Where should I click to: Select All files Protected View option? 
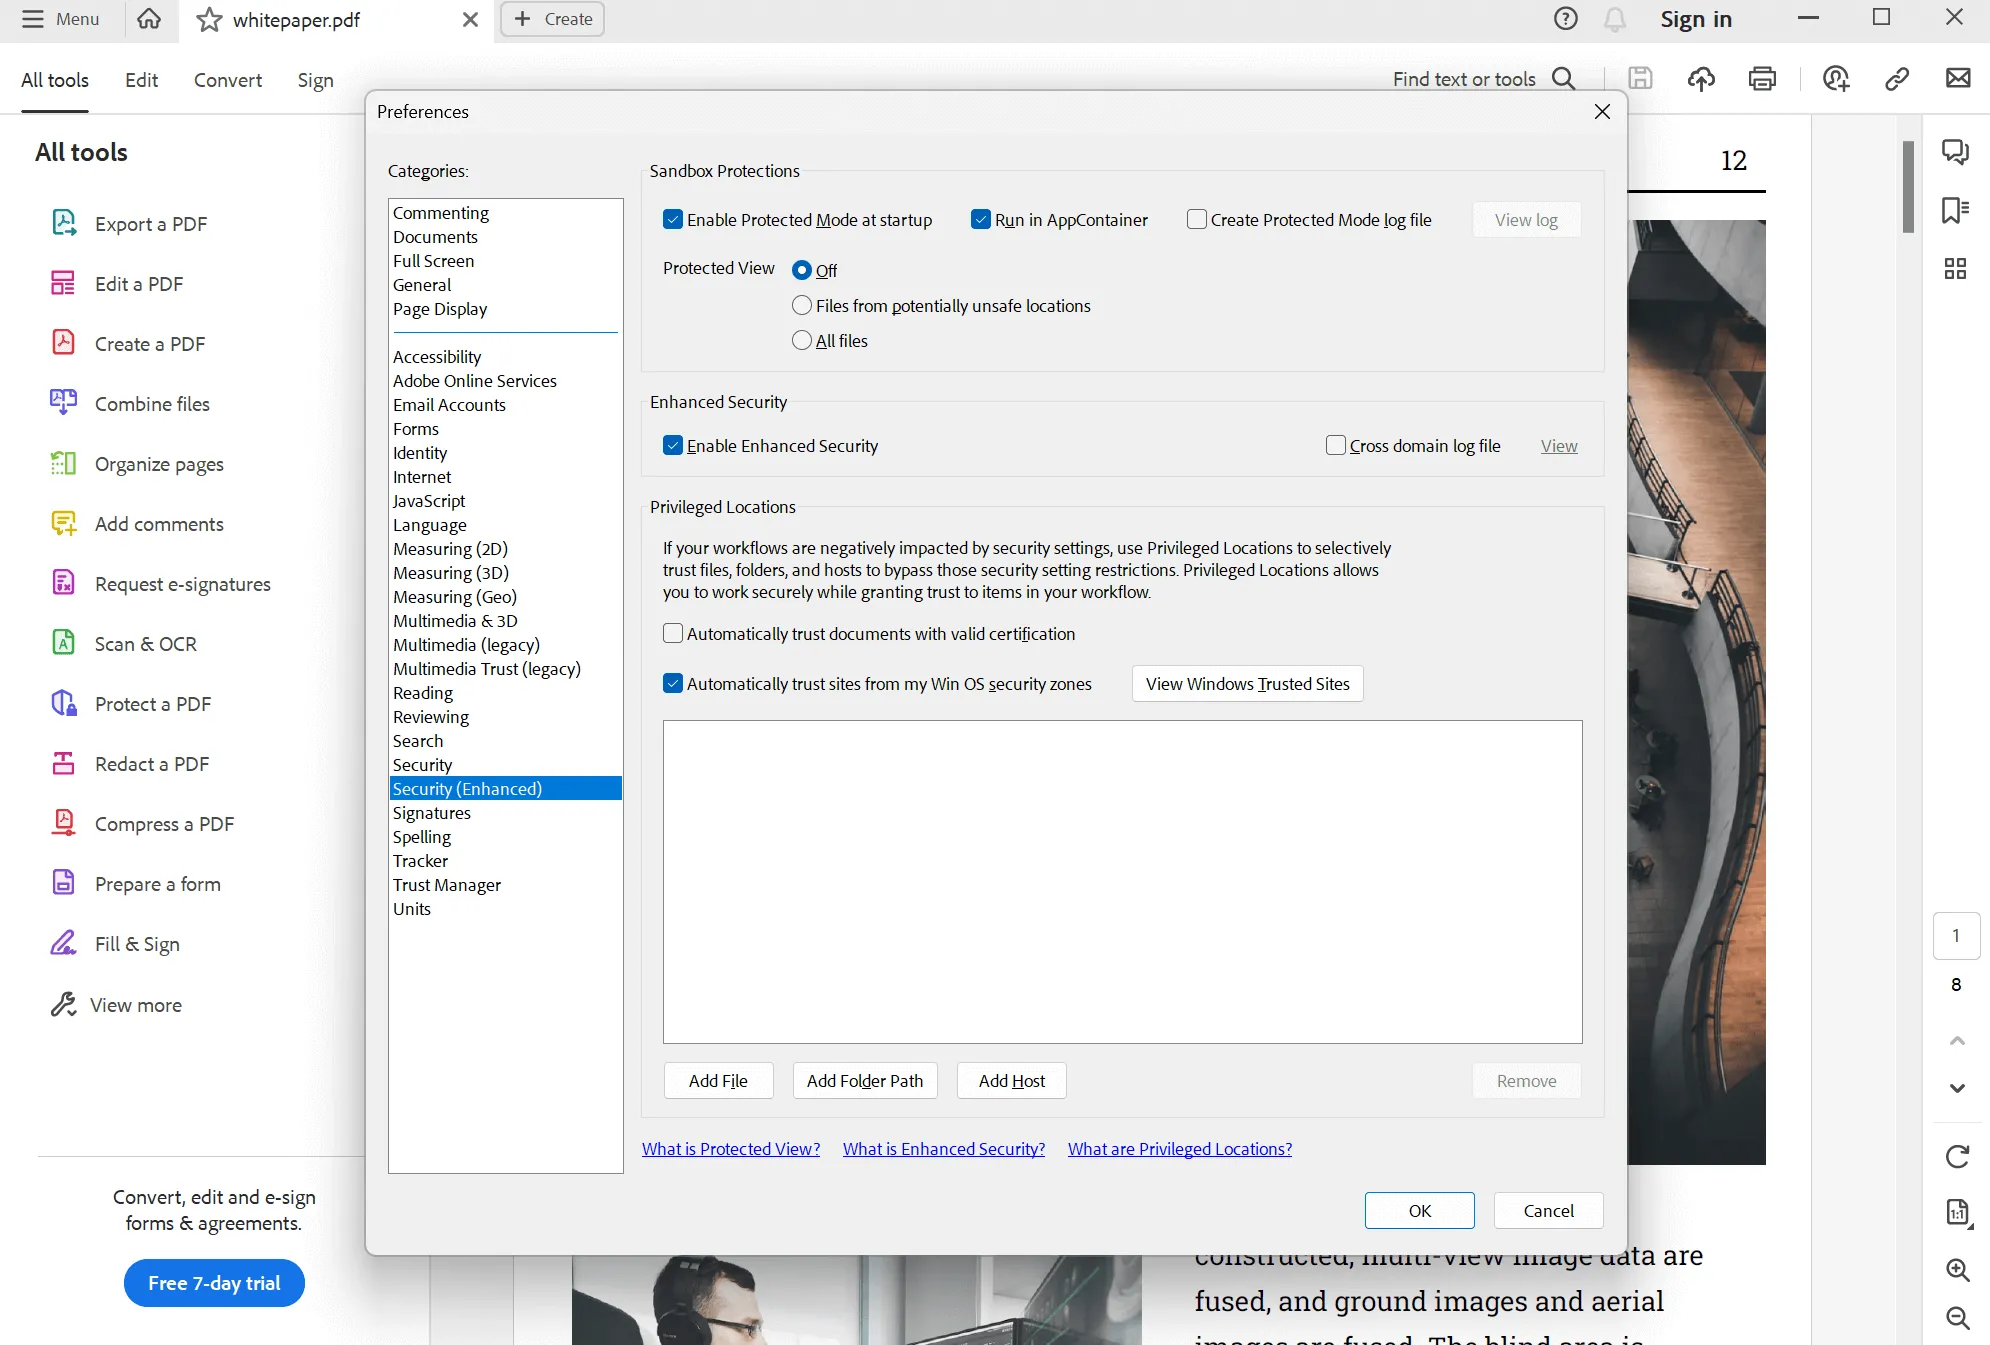tap(803, 339)
